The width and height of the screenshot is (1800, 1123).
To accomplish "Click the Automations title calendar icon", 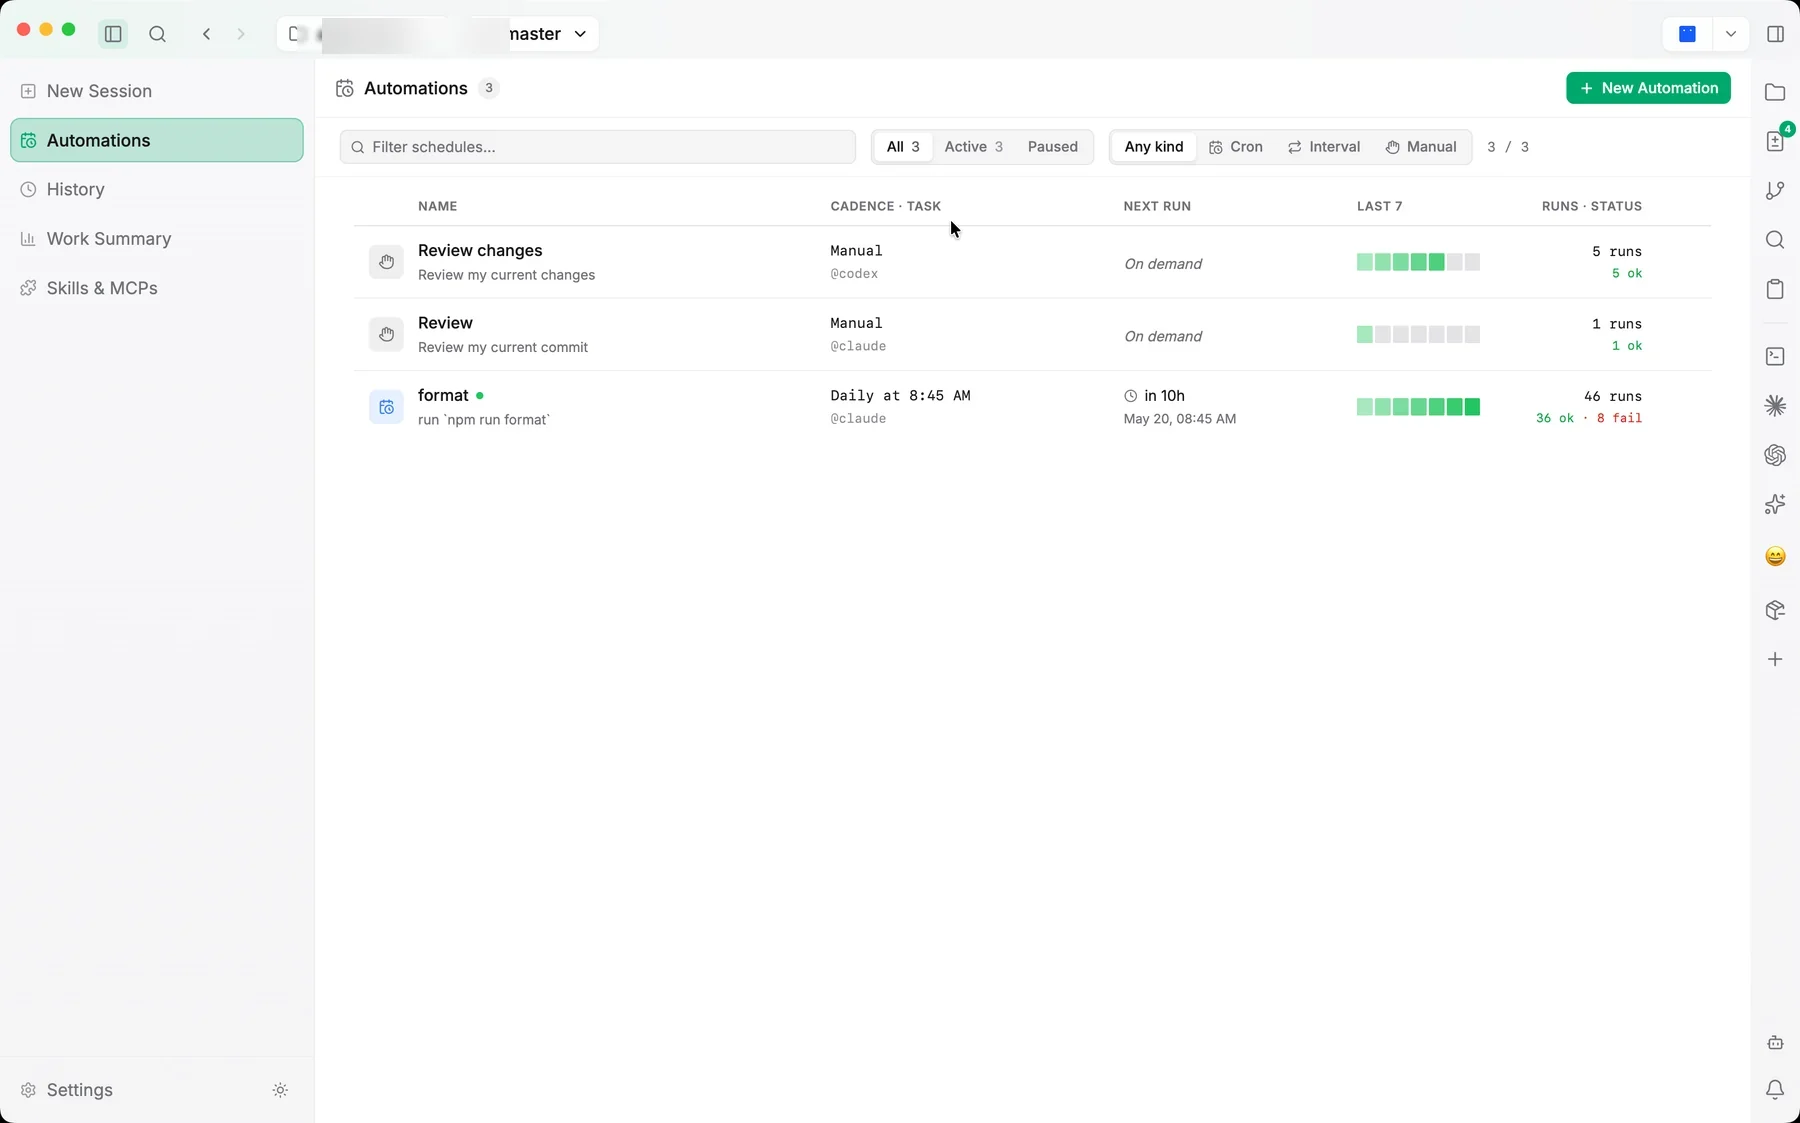I will pyautogui.click(x=345, y=88).
